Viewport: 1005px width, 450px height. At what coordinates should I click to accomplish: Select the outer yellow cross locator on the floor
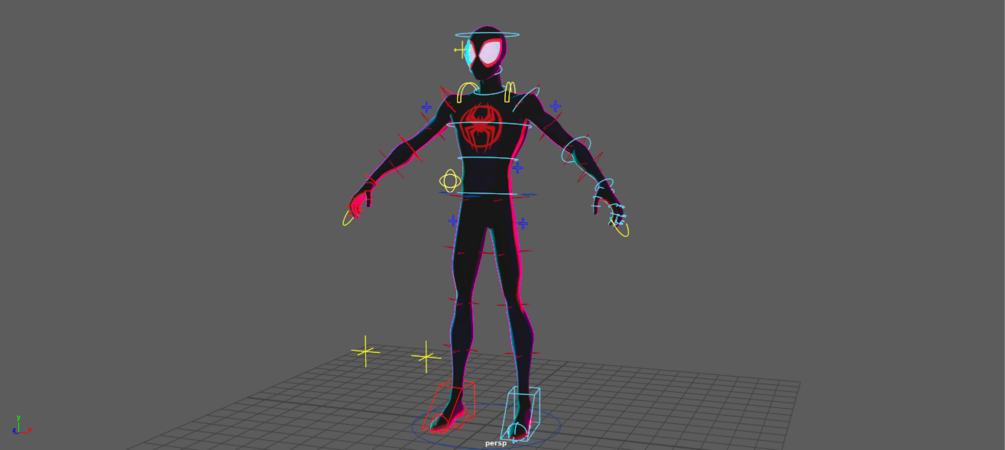coord(365,351)
